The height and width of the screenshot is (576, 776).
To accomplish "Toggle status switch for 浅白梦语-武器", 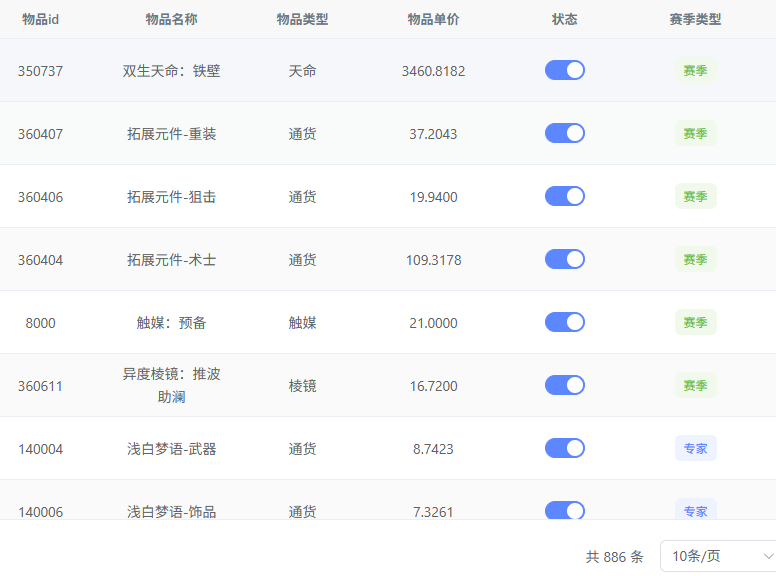I will click(565, 448).
